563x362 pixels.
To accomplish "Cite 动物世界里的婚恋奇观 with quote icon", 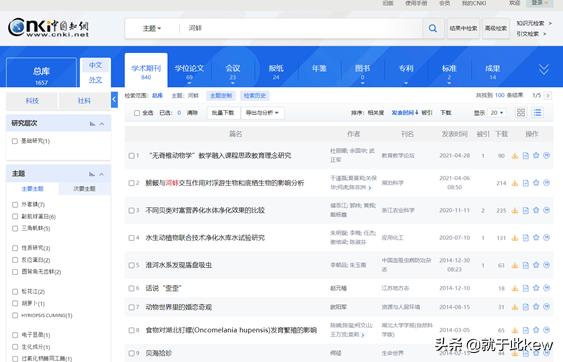I will coord(546,307).
